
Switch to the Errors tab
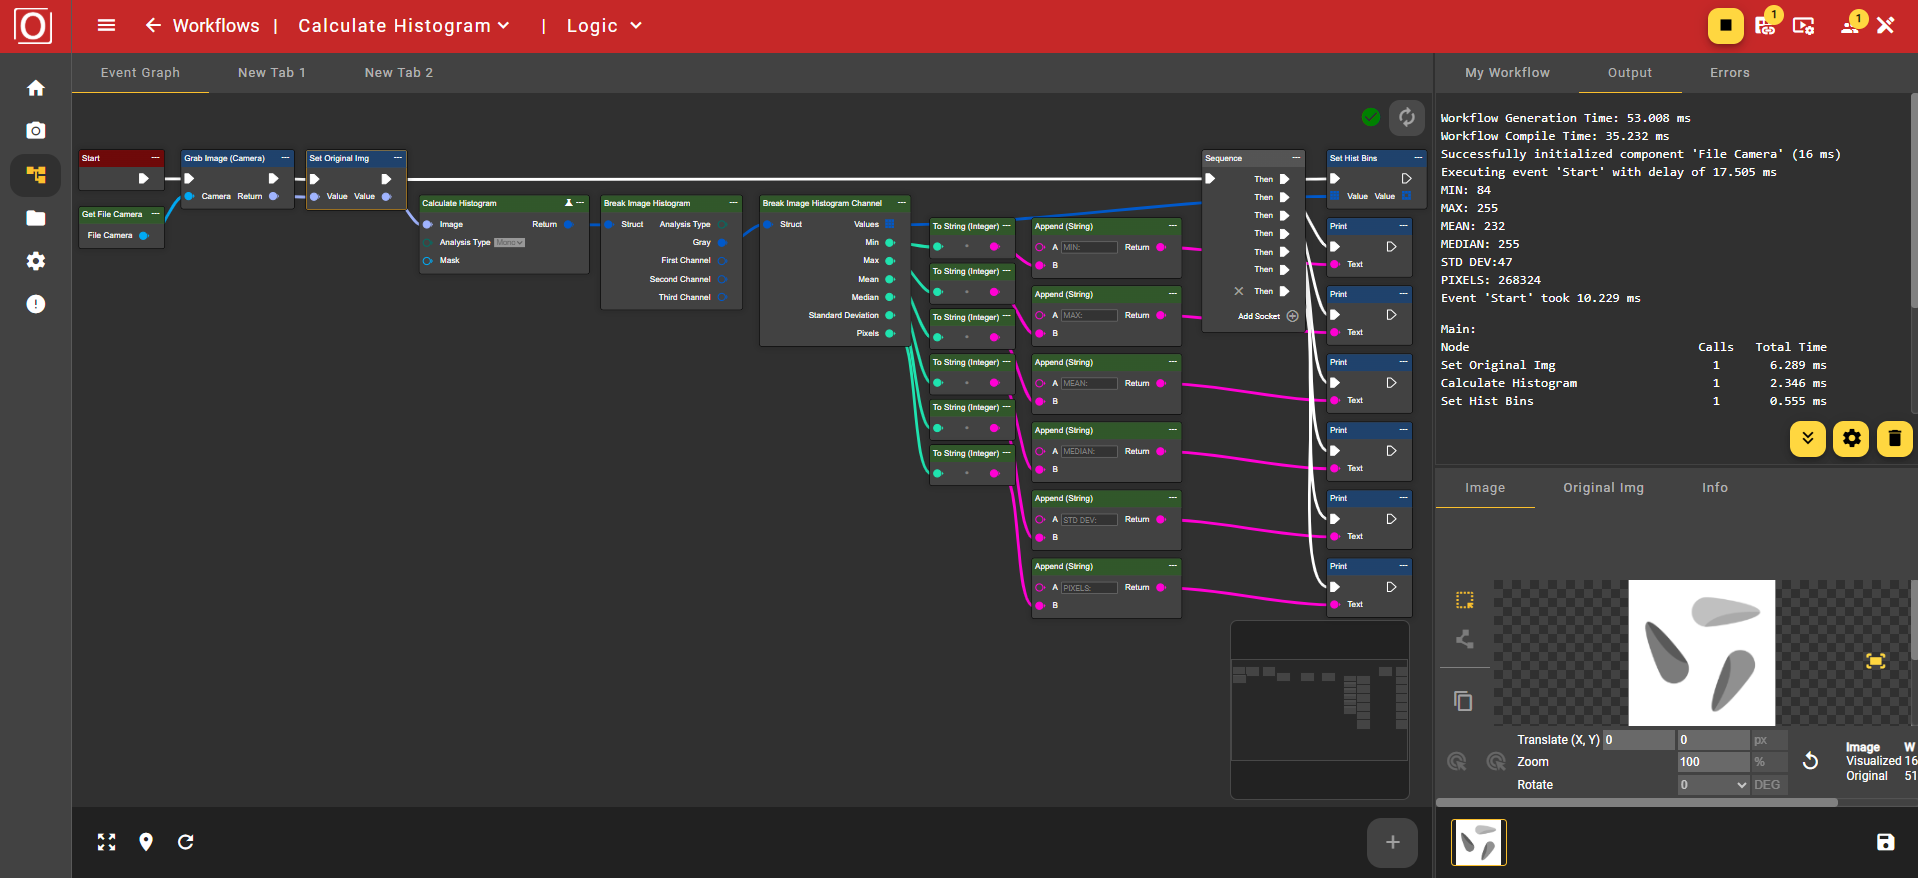(1729, 73)
